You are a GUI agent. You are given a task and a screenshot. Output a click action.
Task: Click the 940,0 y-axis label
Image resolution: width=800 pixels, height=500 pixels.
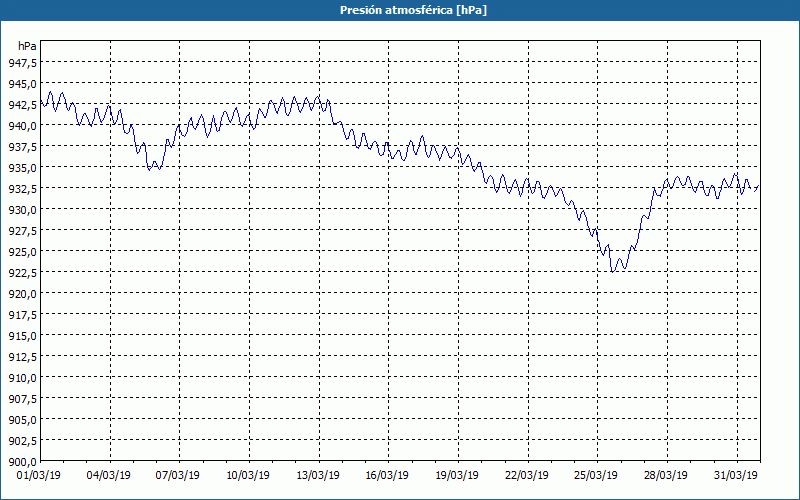tap(22, 126)
